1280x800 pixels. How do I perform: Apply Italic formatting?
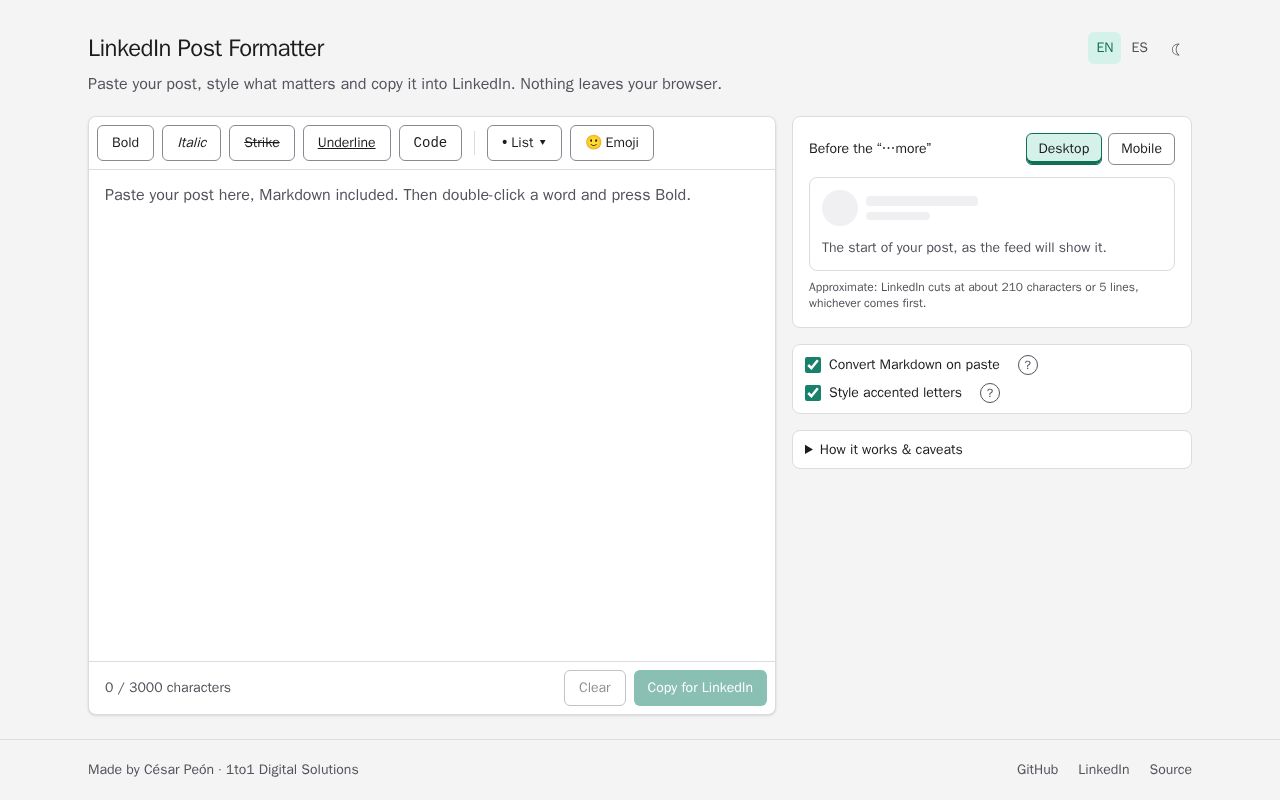(x=191, y=143)
